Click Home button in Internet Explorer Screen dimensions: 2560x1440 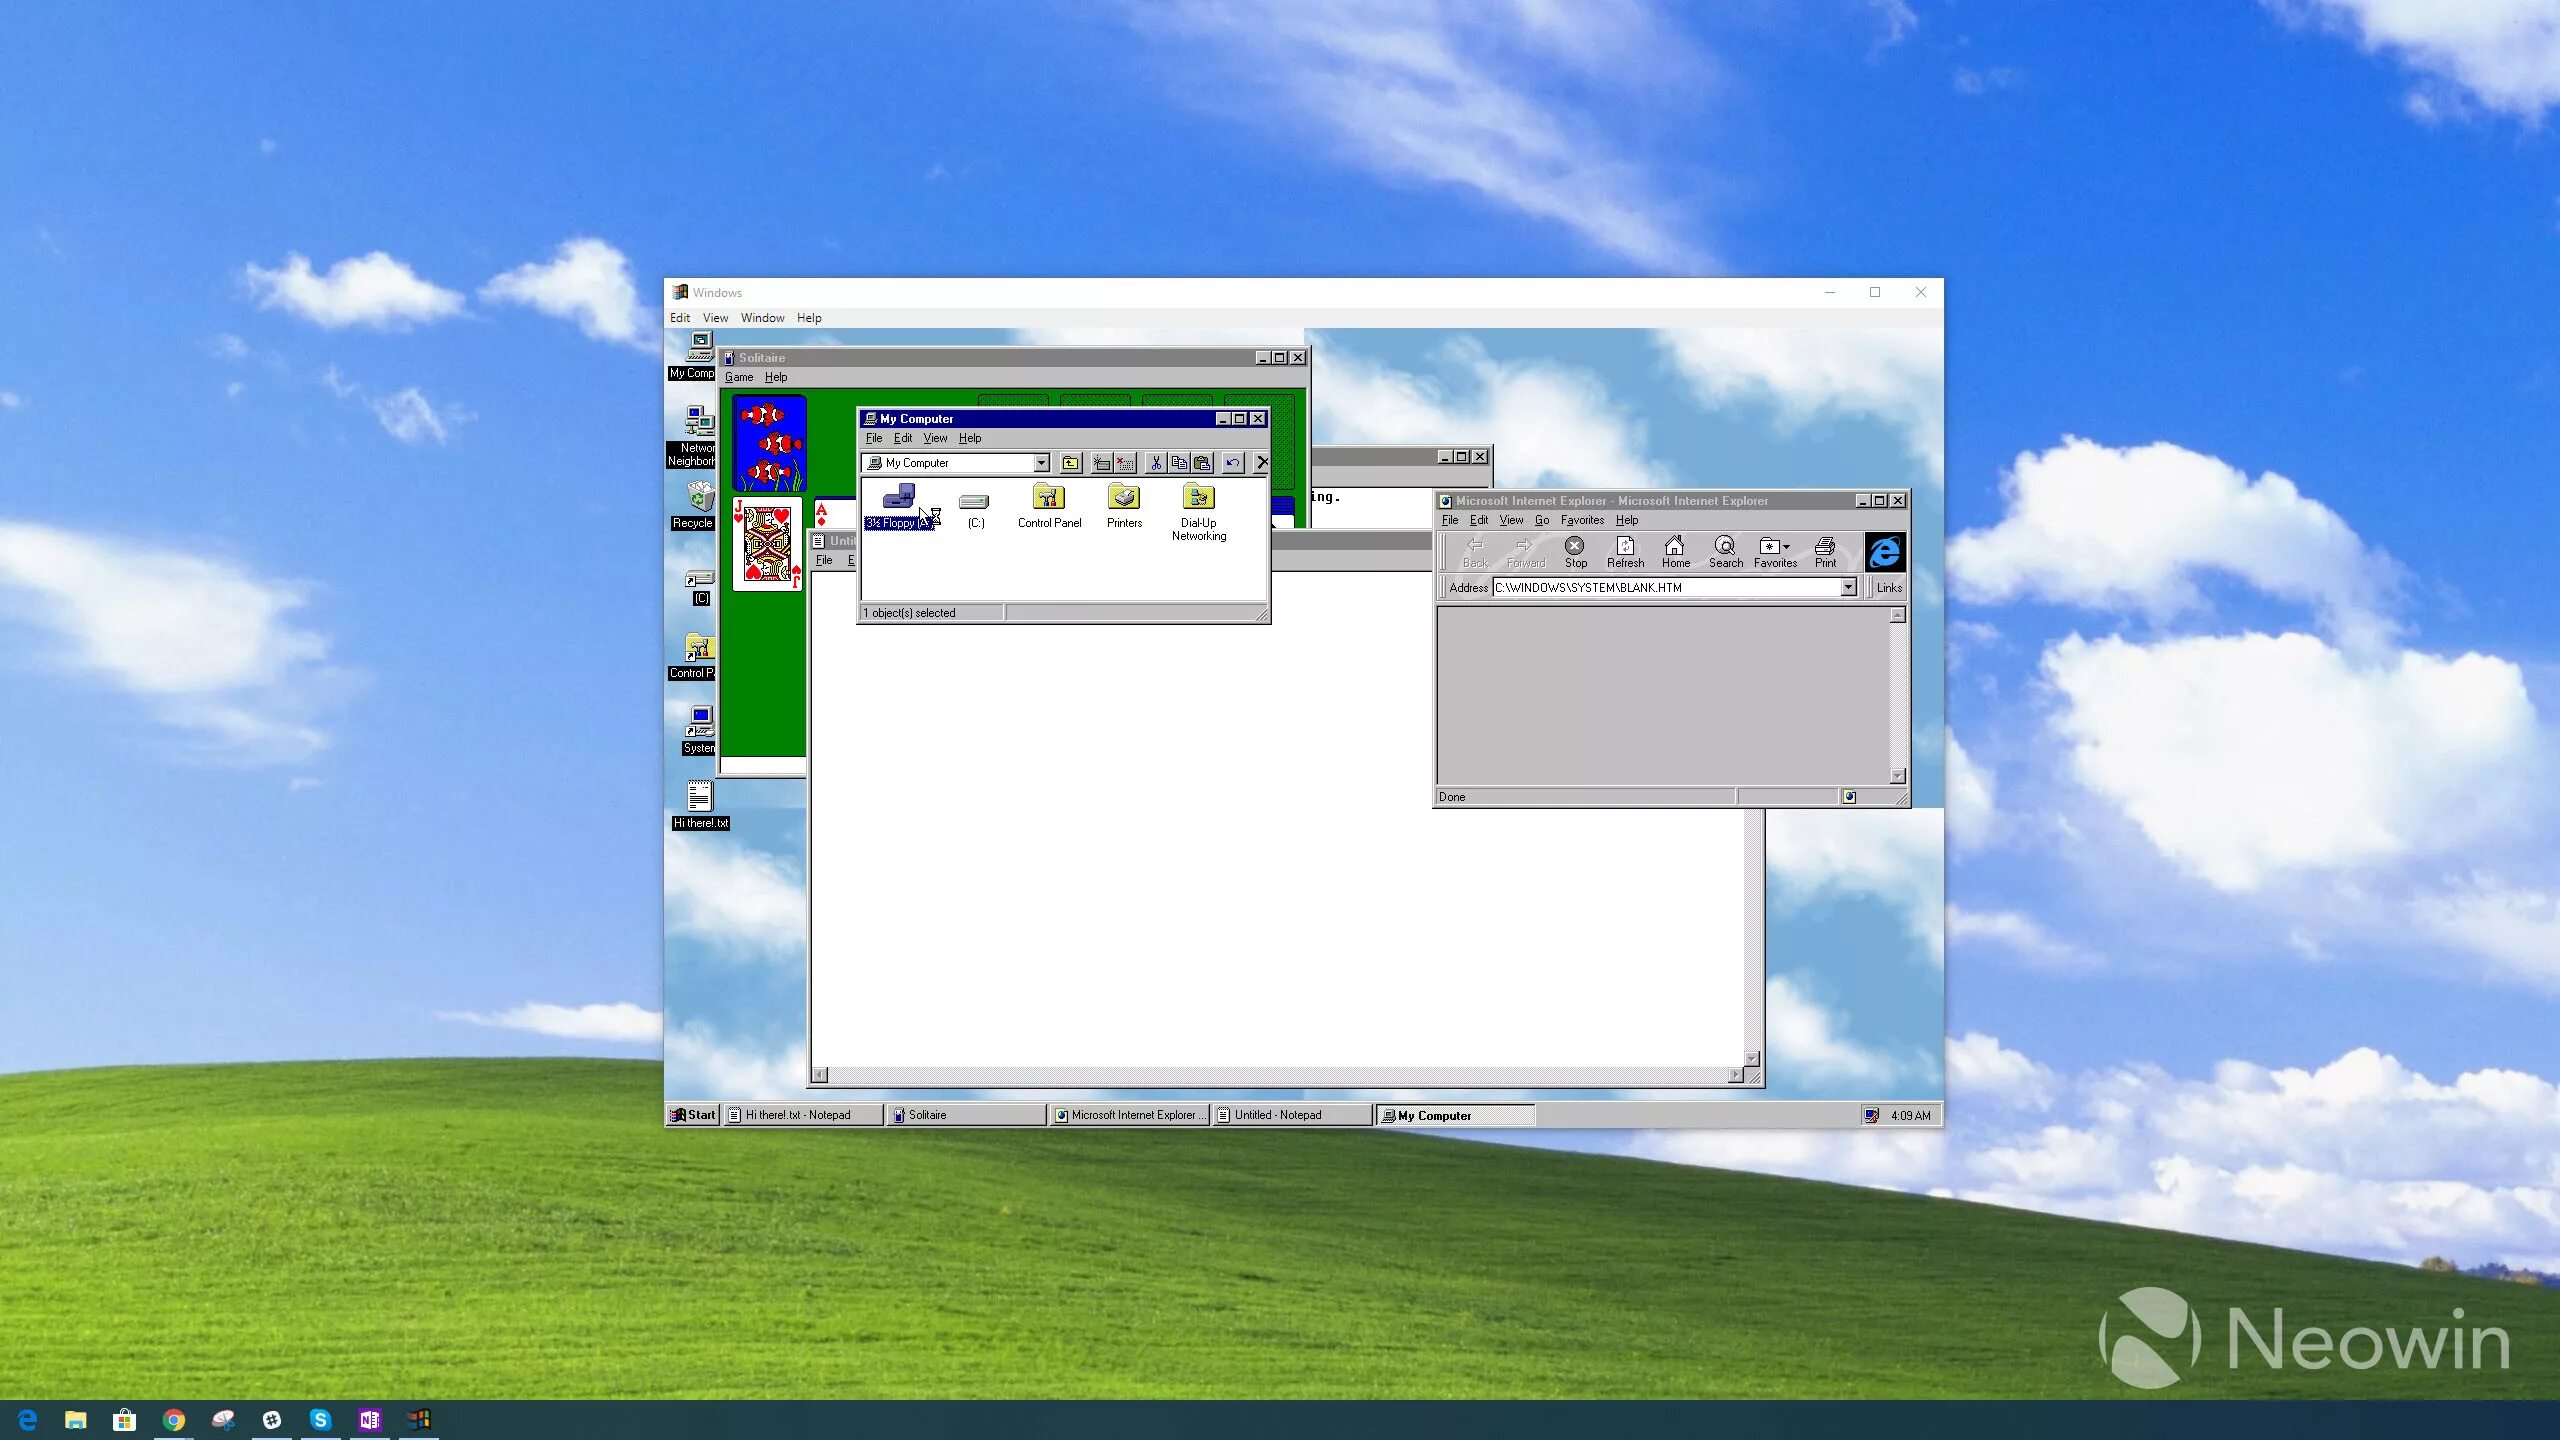[1675, 551]
